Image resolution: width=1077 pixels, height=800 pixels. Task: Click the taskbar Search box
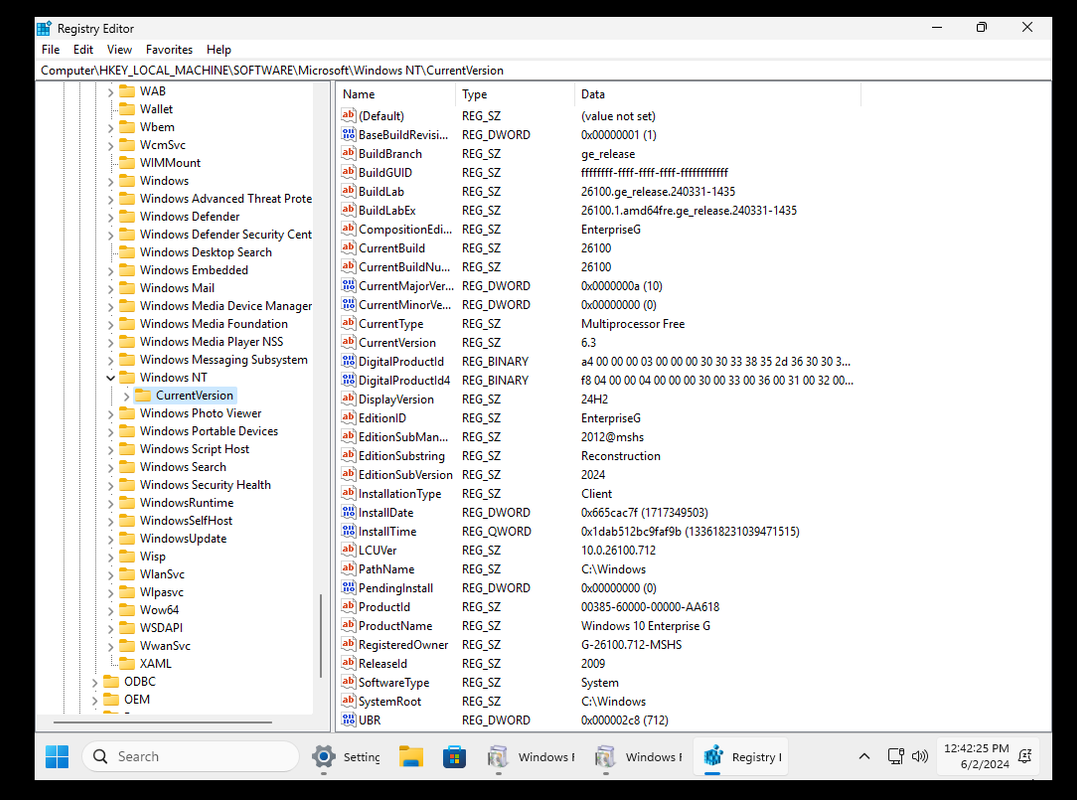click(190, 756)
